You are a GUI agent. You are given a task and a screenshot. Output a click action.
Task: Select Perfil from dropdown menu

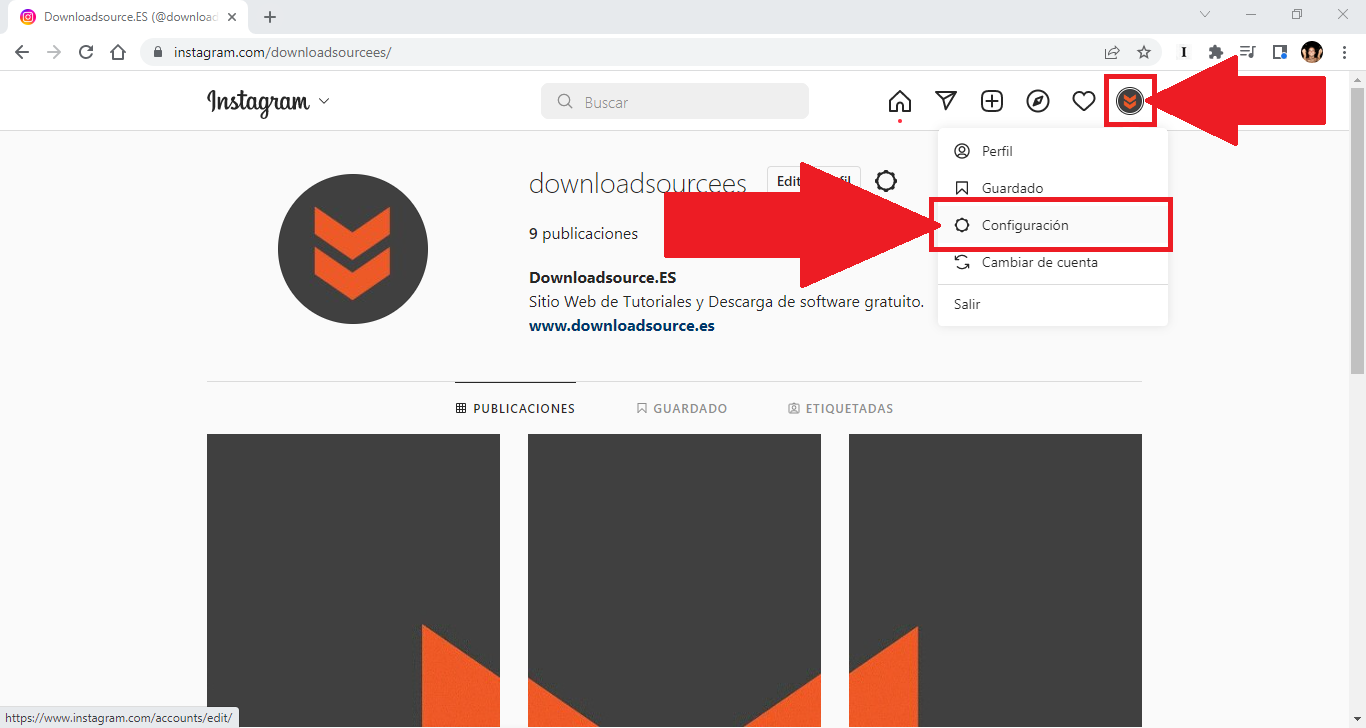1053,151
